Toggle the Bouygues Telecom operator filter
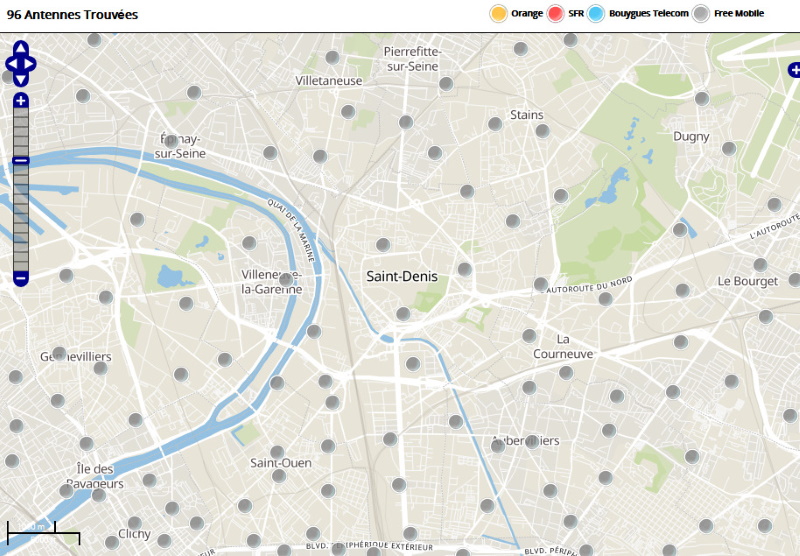Screen dimensions: 800x556 [x=597, y=13]
